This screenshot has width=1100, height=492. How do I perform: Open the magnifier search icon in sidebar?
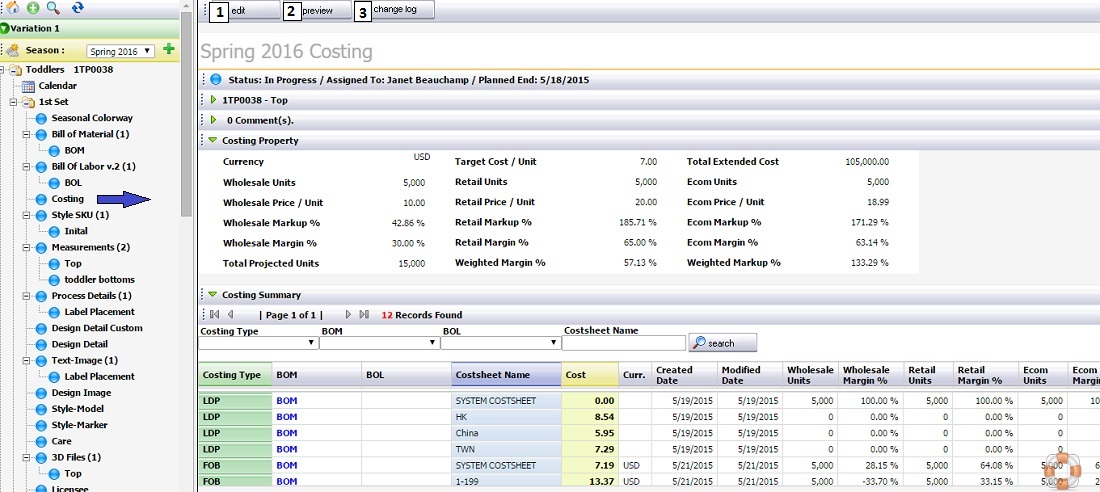(53, 8)
